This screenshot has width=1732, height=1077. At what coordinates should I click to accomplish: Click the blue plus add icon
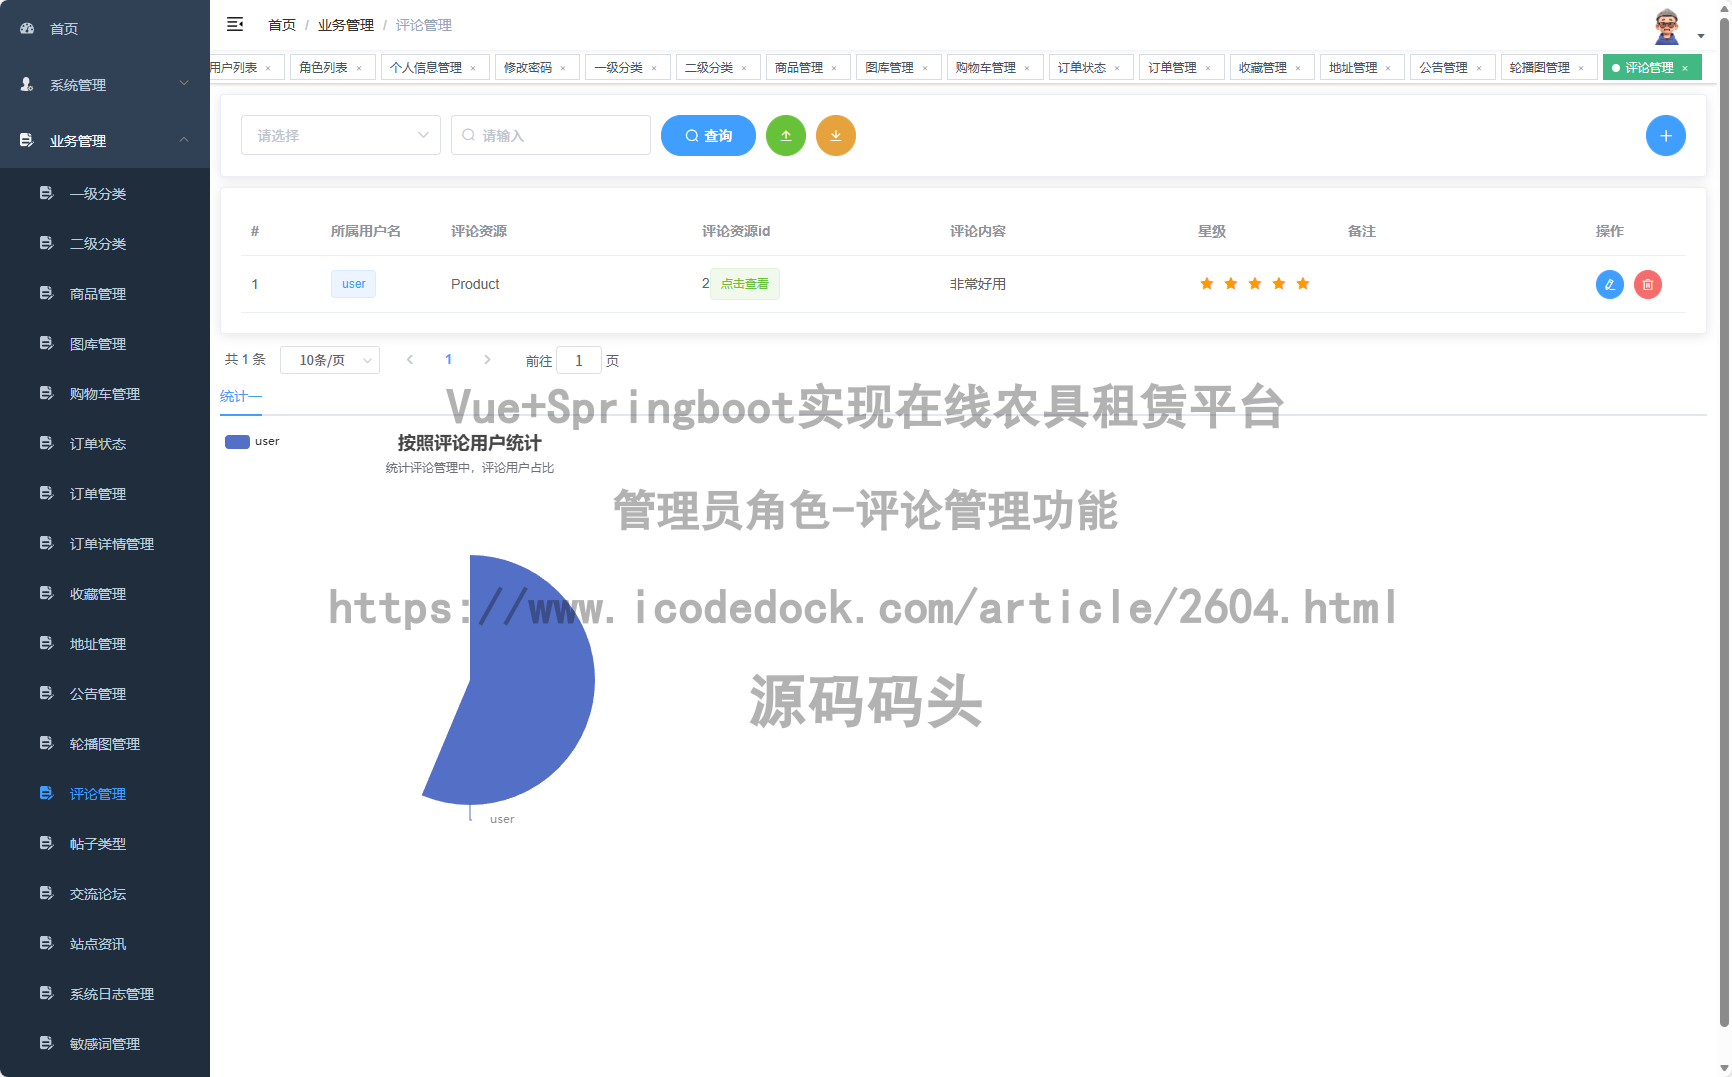(1666, 135)
